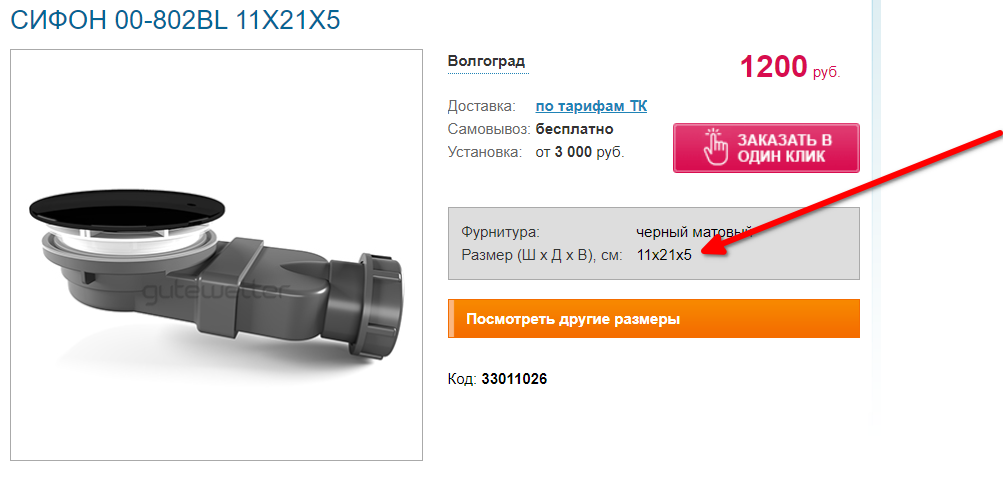Viewport: 1003px width, 479px height.
Task: Order via ЗАКАЗАТЬ В ОДИН КЛИК text
Action: [x=784, y=148]
